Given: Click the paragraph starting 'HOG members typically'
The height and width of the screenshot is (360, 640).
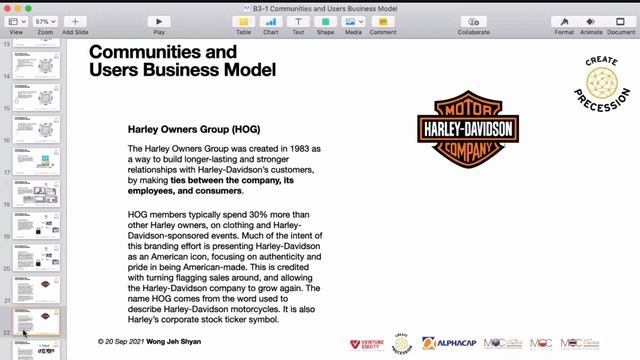Looking at the screenshot, I should 225,267.
